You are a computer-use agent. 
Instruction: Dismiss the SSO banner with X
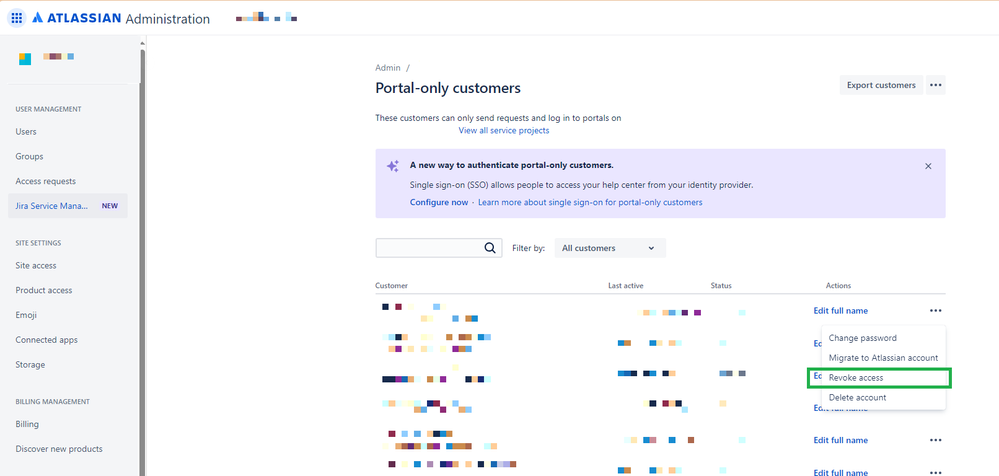(928, 166)
